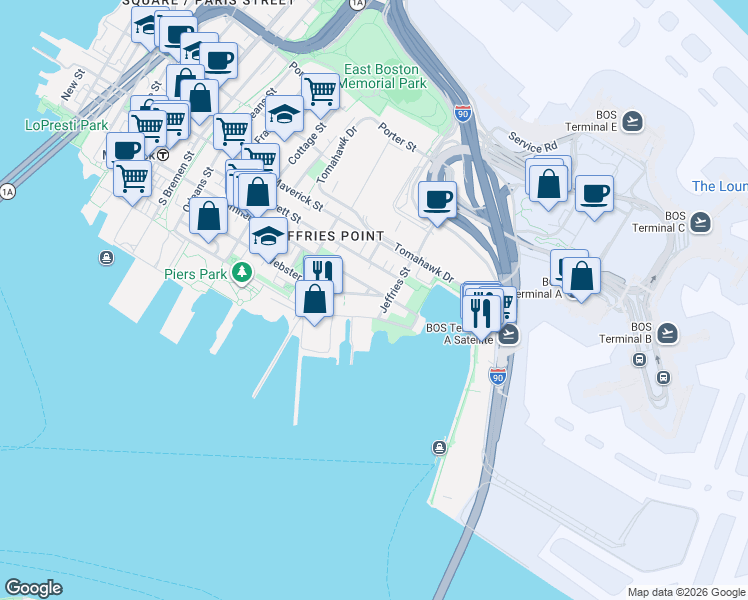Click the lower bus stop icon near Terminal B
Screen dimensions: 748x600
click(663, 378)
